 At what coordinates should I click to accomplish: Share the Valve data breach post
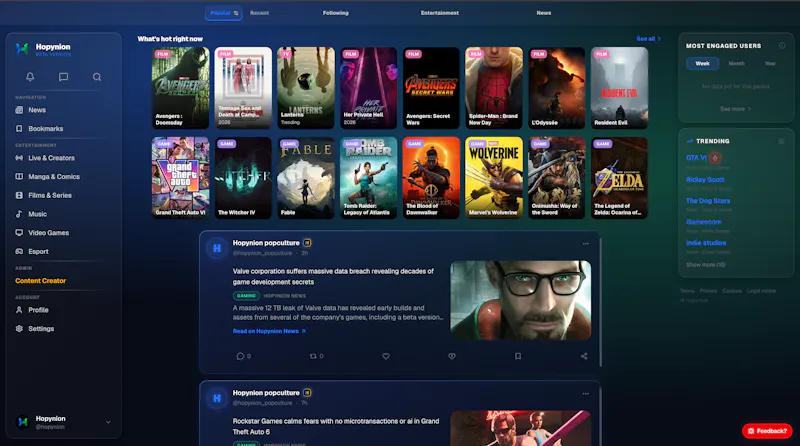tap(584, 356)
